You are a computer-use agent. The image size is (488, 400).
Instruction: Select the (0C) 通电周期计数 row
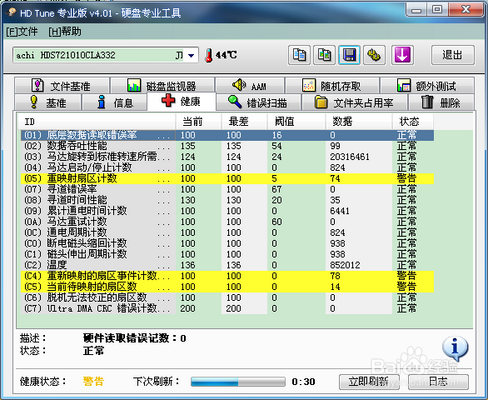pos(227,232)
